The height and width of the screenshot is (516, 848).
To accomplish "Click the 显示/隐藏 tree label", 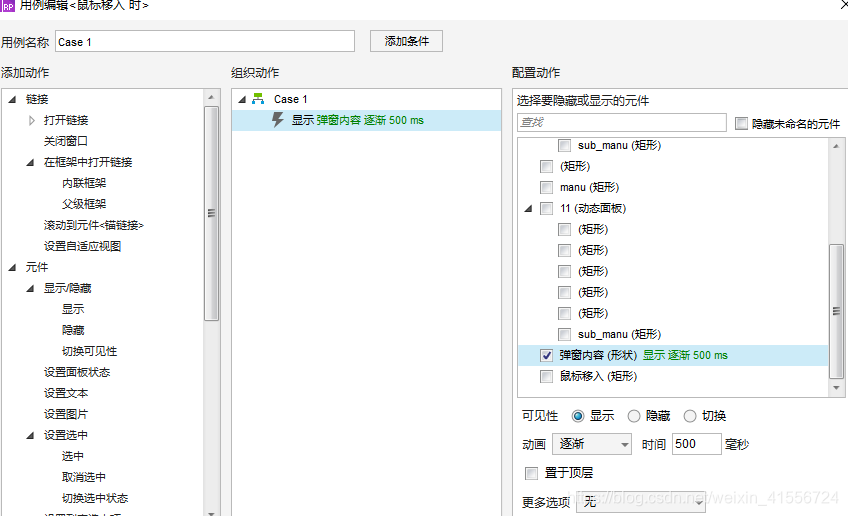I will coord(67,288).
